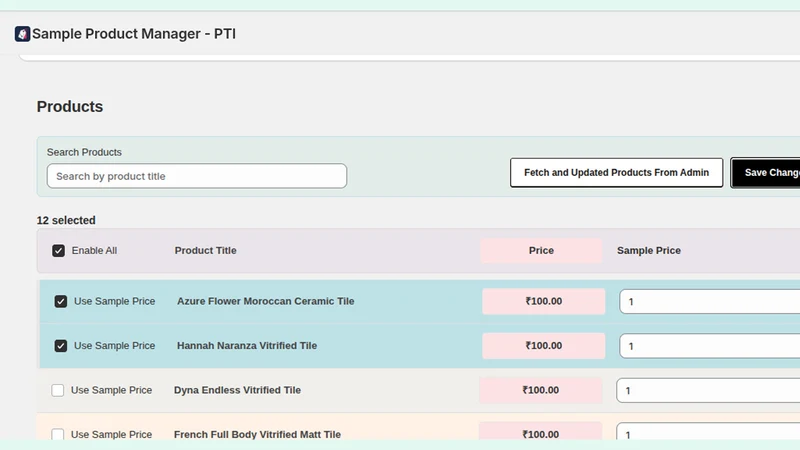Click sample price field for French Full Body tile
The height and width of the screenshot is (450, 800).
(708, 432)
